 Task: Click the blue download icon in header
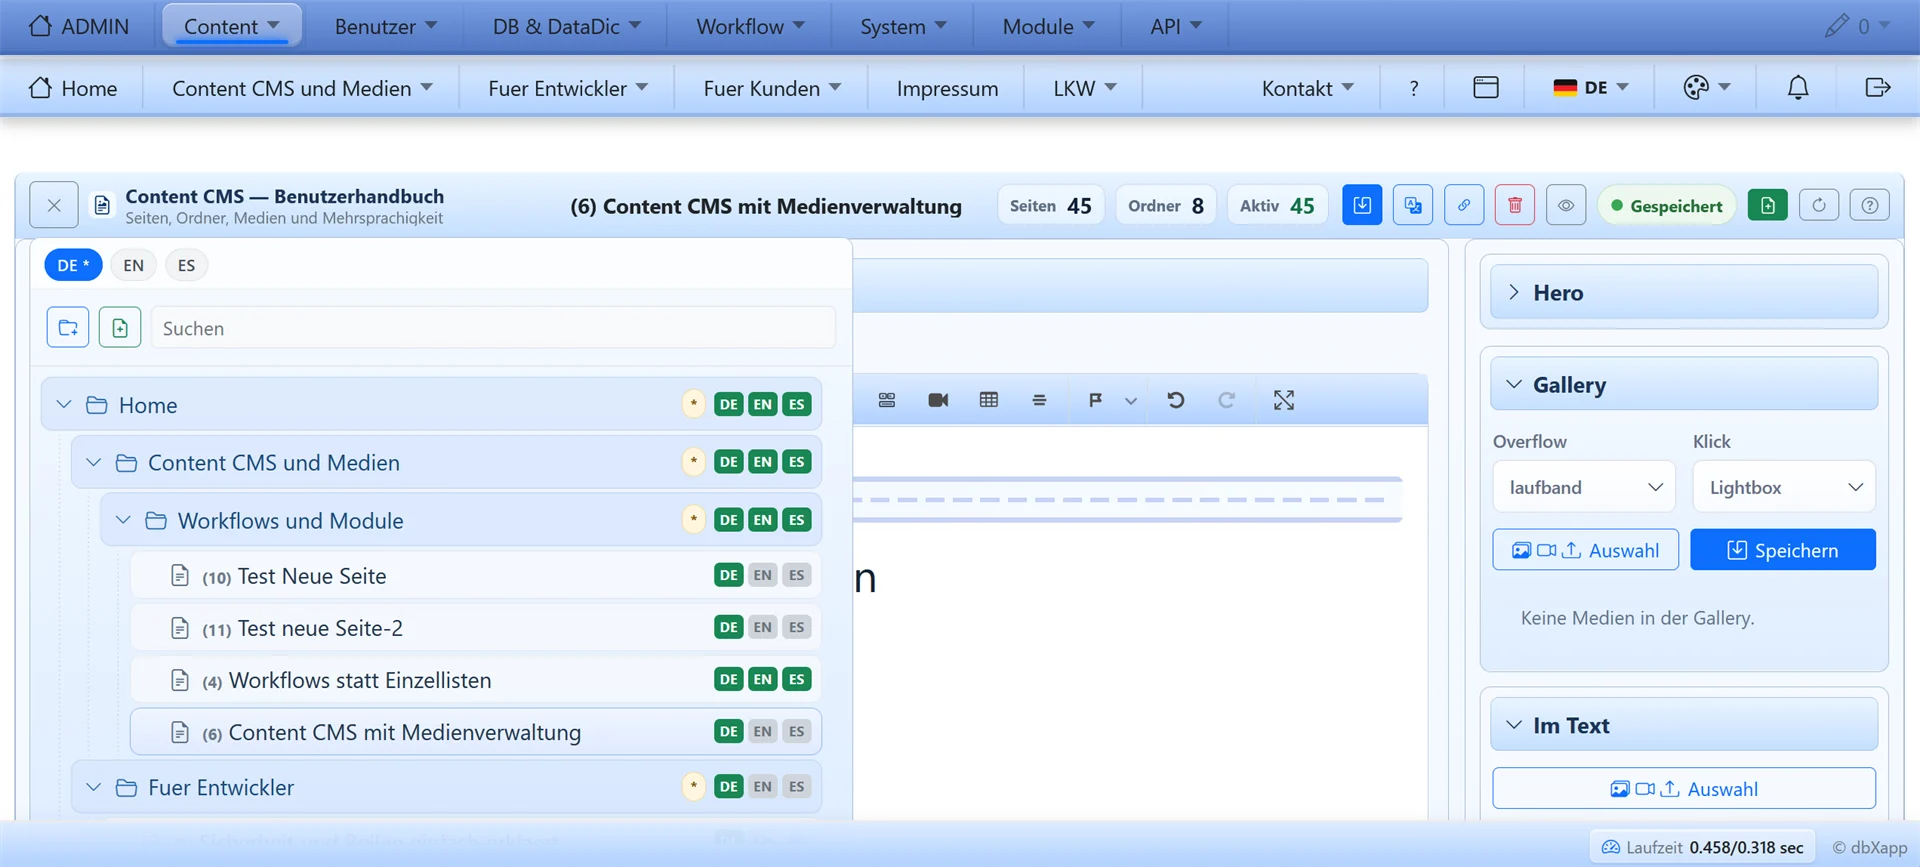[1362, 205]
